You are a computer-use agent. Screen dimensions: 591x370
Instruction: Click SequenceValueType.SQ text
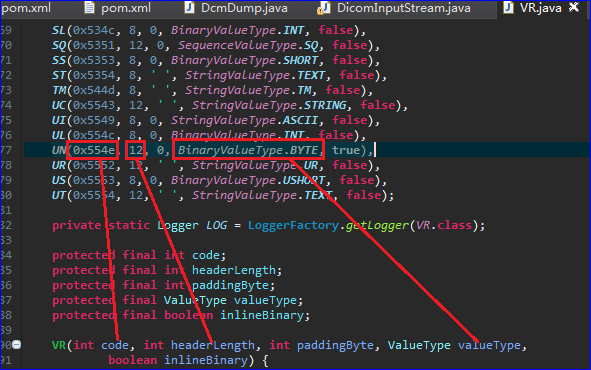point(248,45)
